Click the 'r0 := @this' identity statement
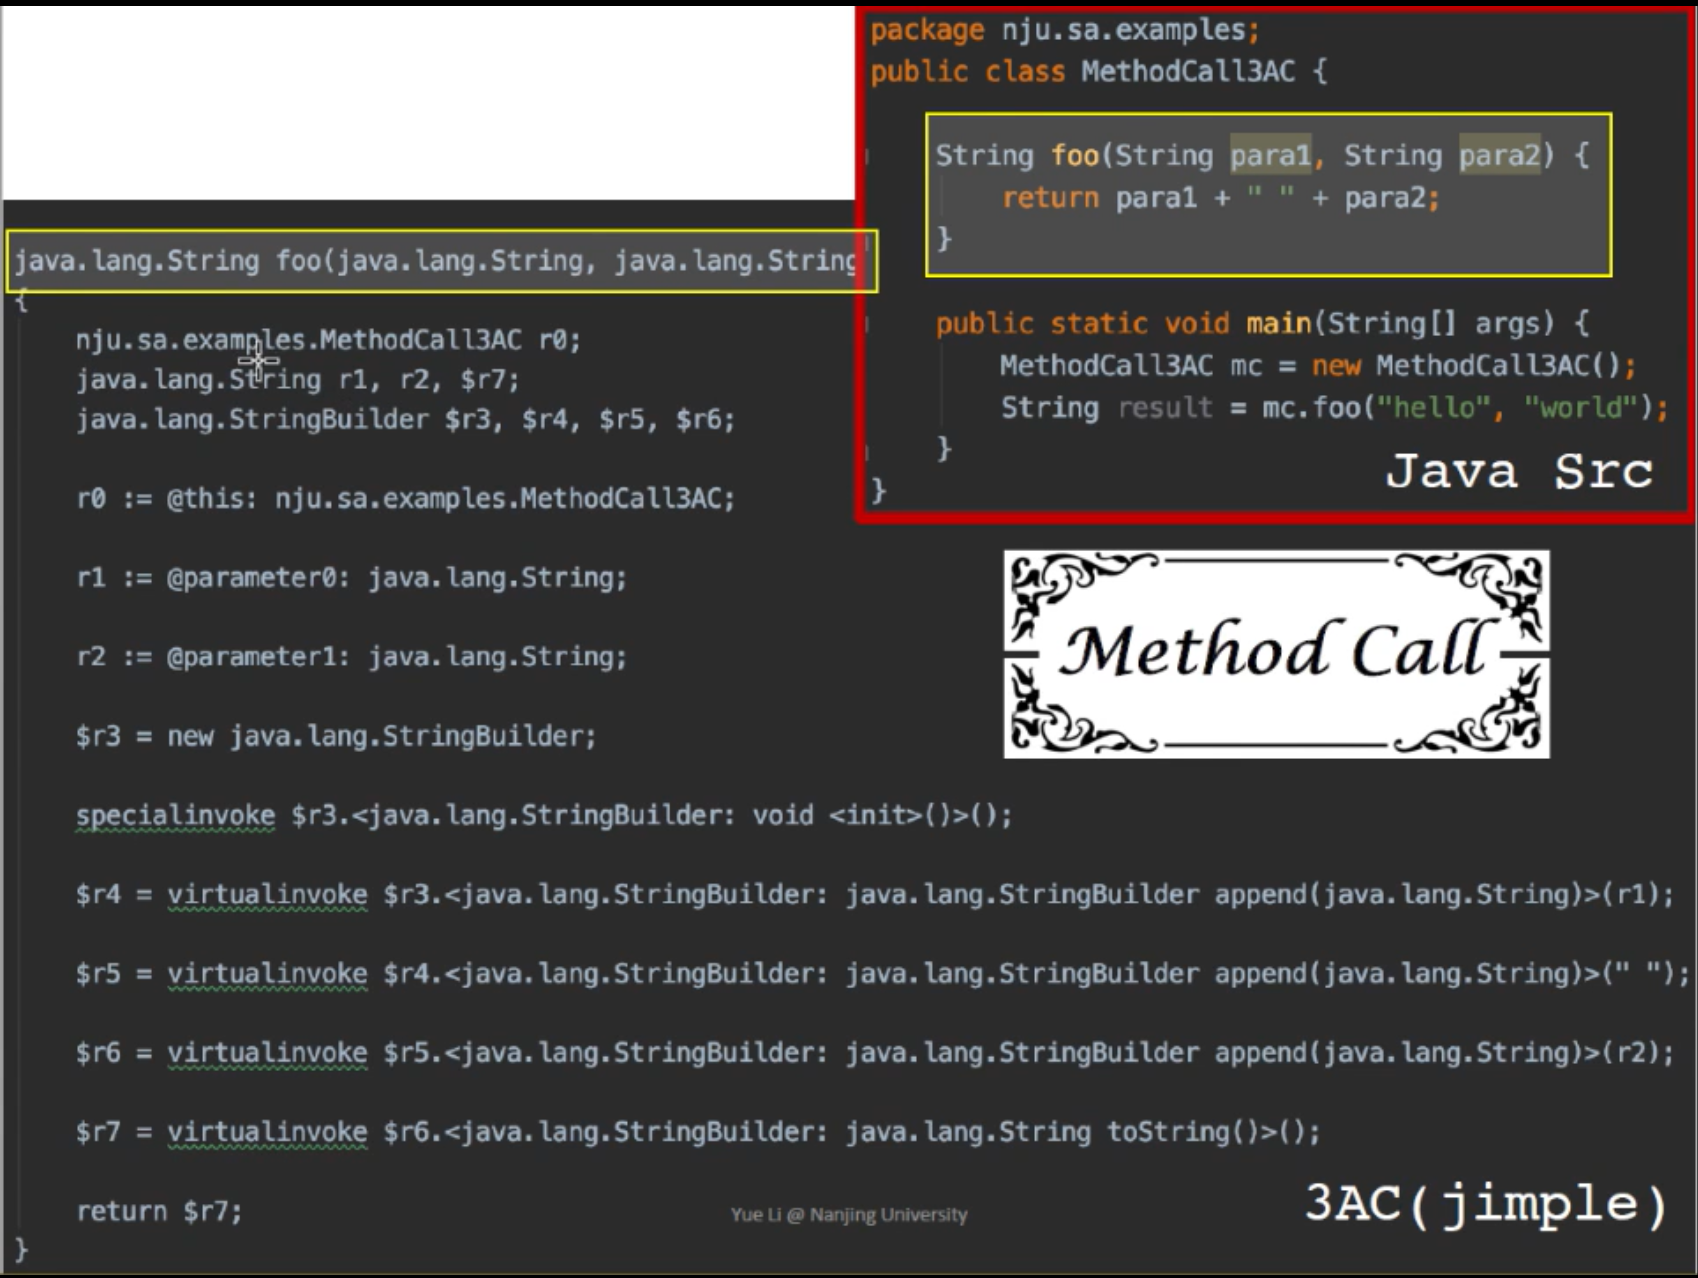1698x1278 pixels. click(x=405, y=498)
